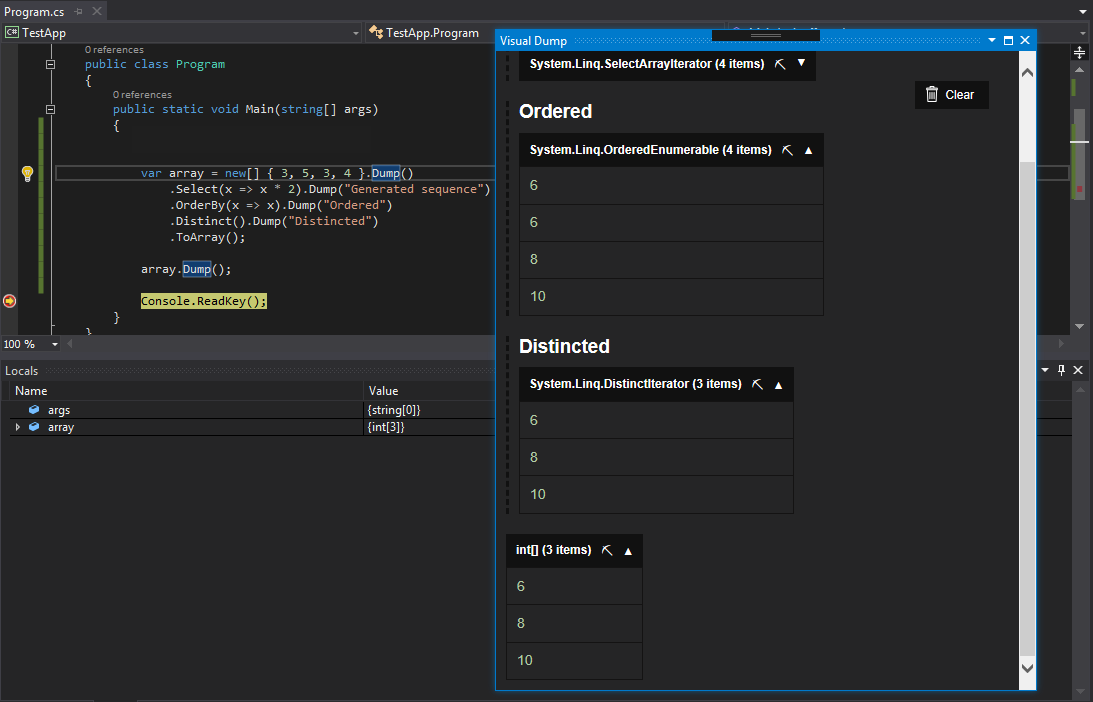The image size is (1093, 702).
Task: Select value 8 in the int[] table
Action: [574, 623]
